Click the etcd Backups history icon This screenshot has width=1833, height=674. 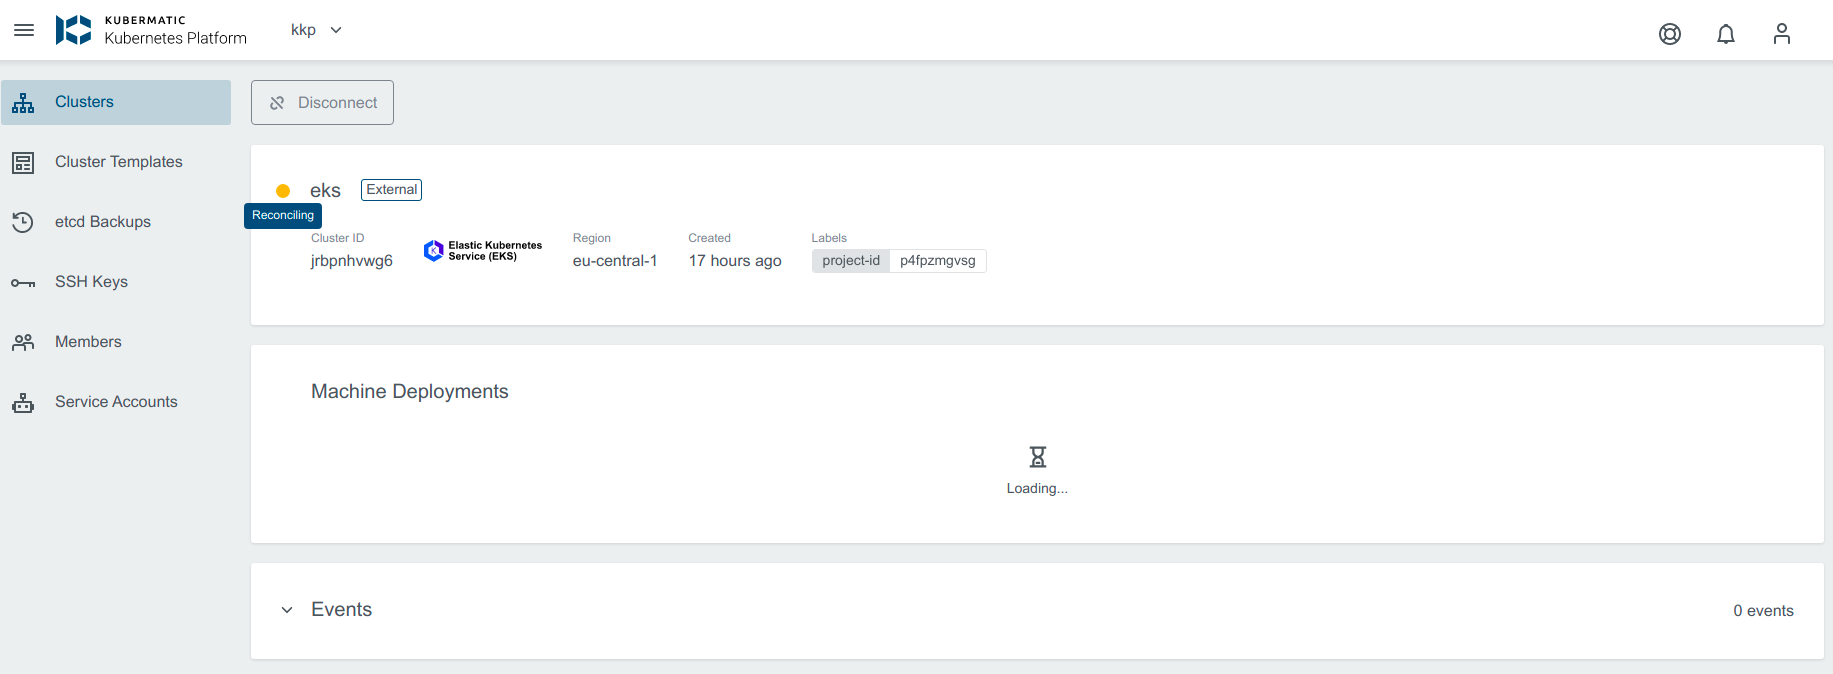pyautogui.click(x=23, y=222)
